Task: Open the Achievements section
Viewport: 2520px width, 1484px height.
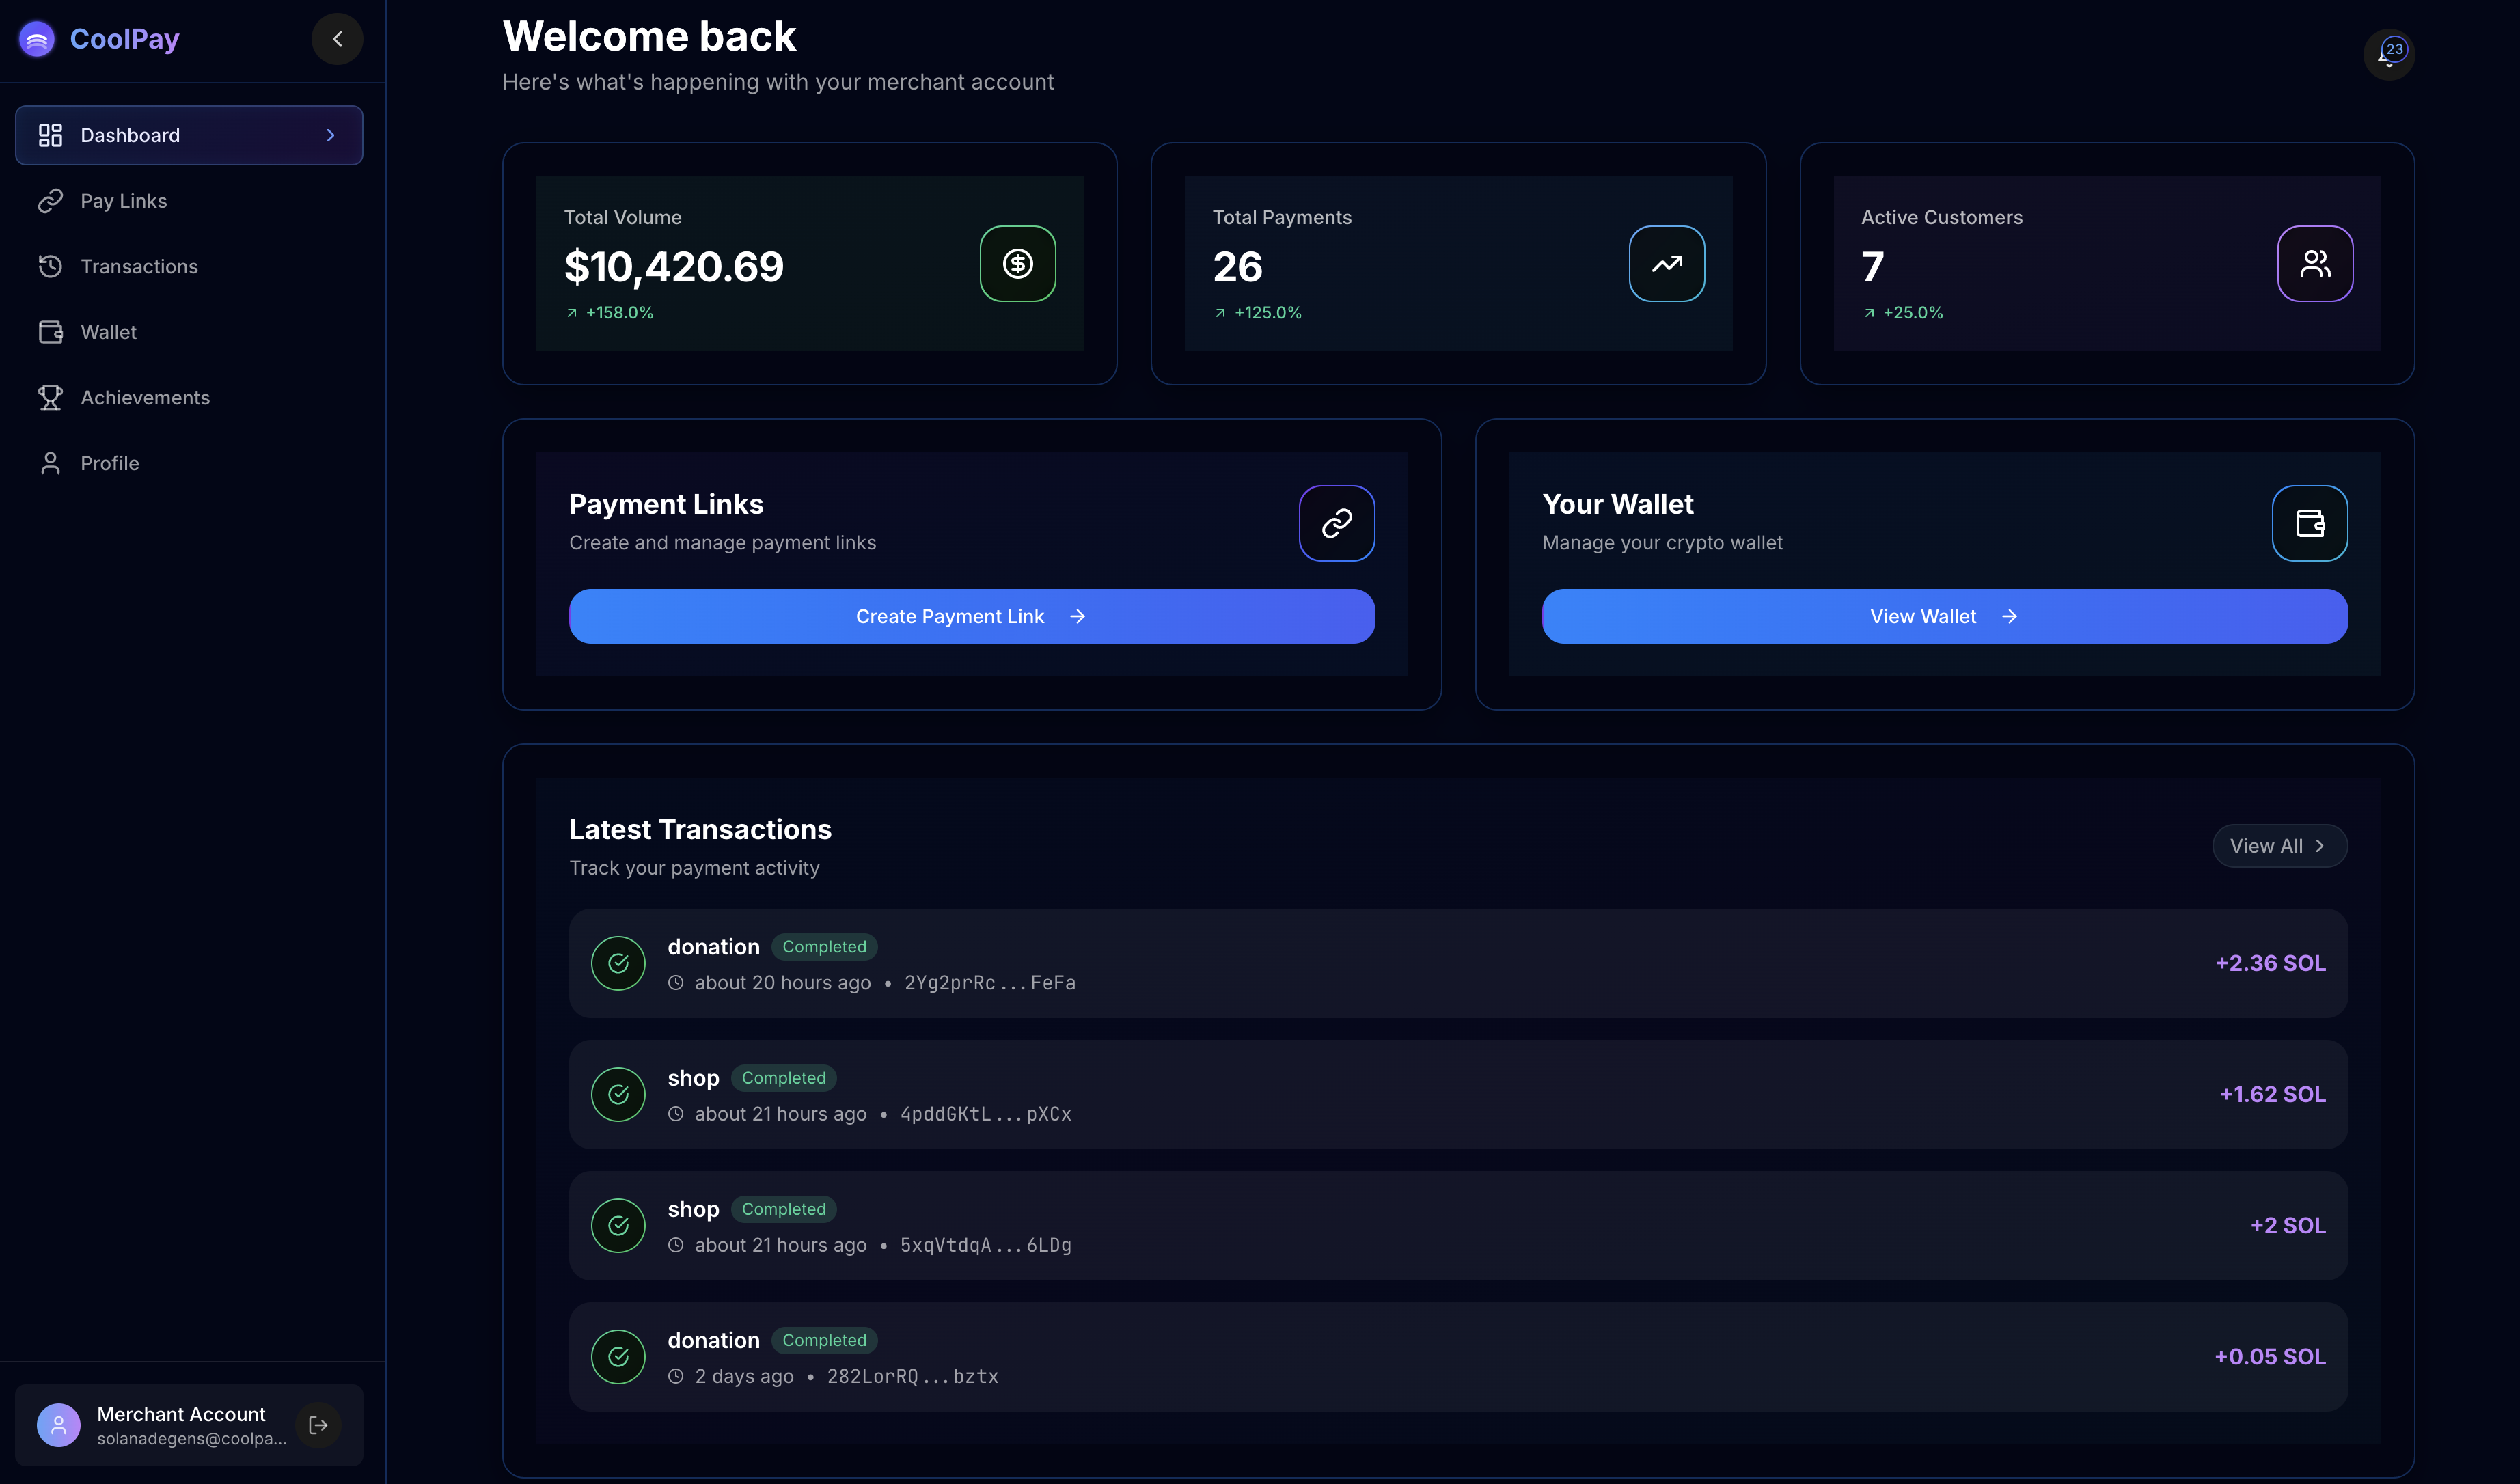Action: tap(189, 397)
